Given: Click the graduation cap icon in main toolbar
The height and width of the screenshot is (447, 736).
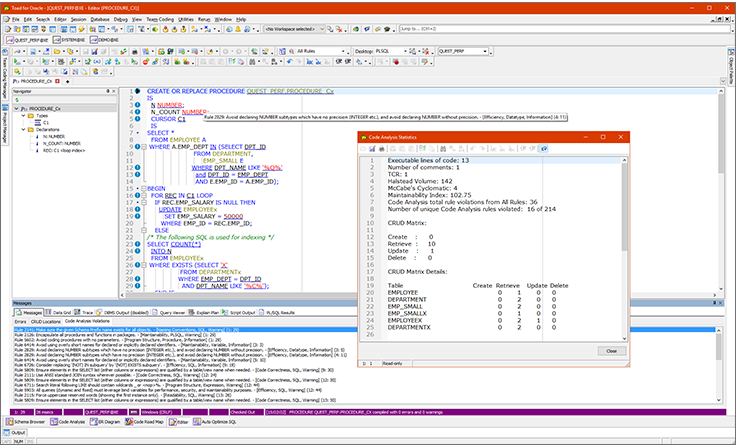Looking at the screenshot, I should pos(387,29).
